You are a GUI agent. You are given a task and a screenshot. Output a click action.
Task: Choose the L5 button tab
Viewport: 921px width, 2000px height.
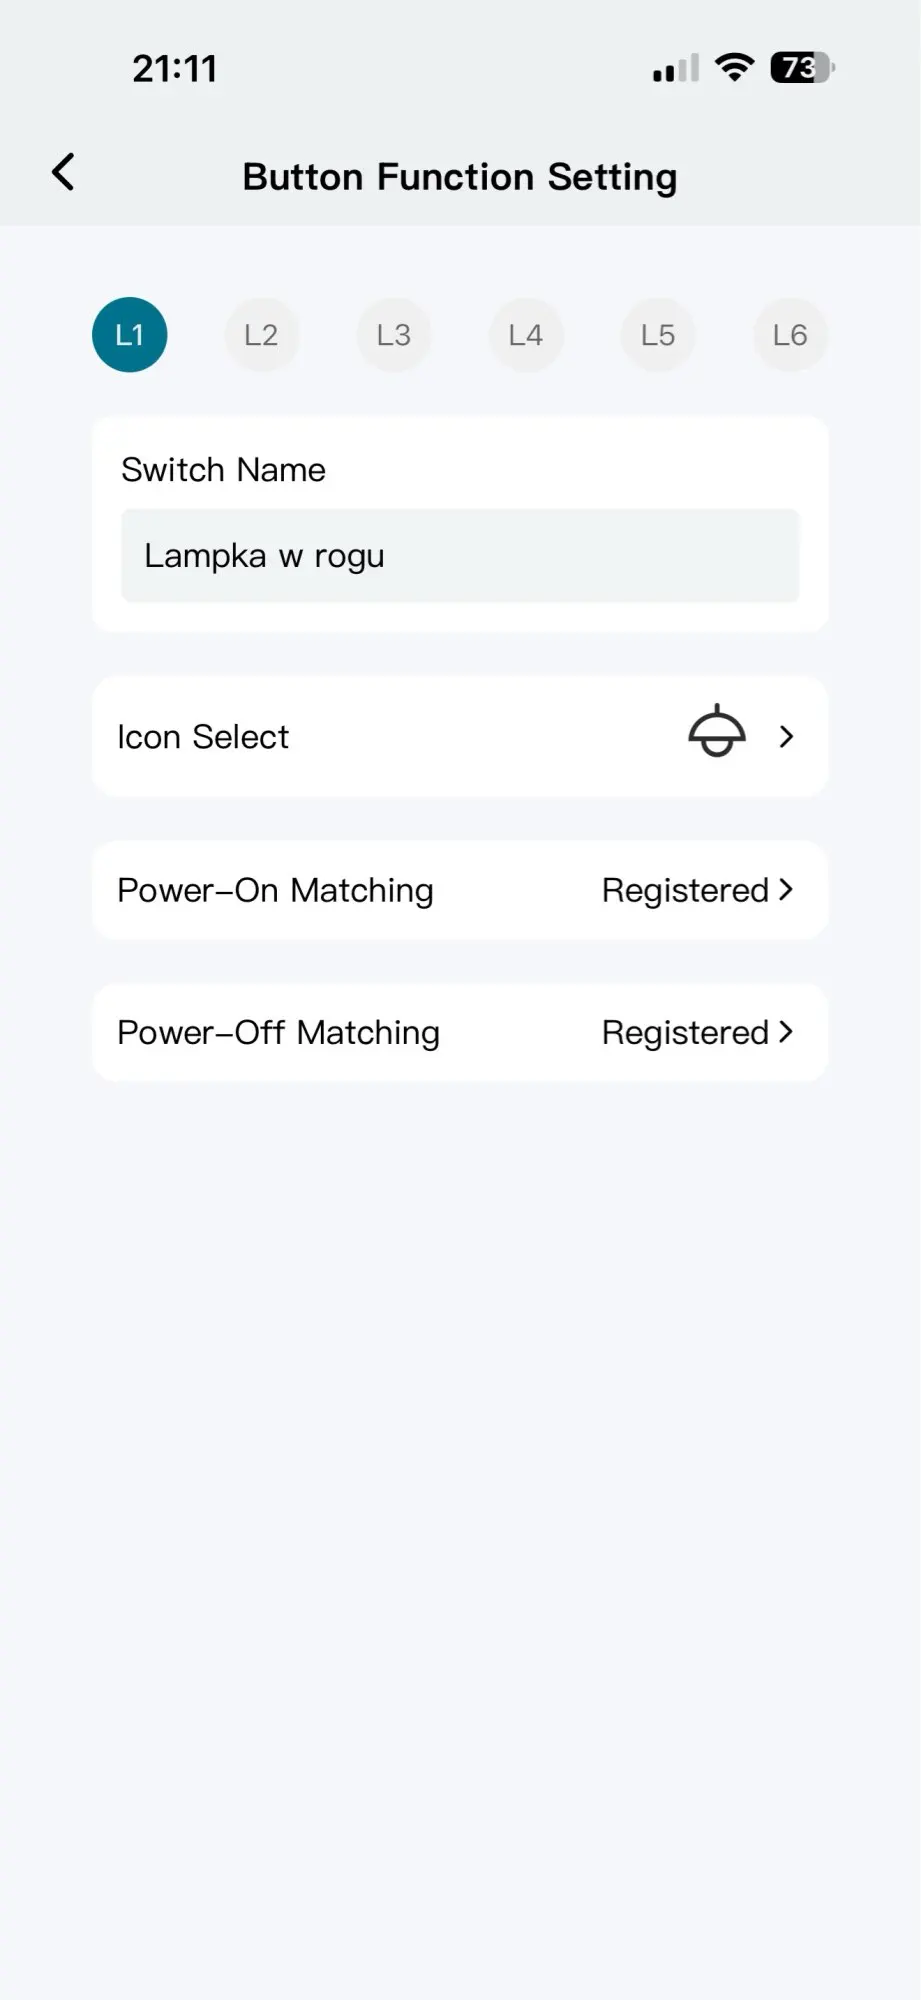(x=658, y=335)
